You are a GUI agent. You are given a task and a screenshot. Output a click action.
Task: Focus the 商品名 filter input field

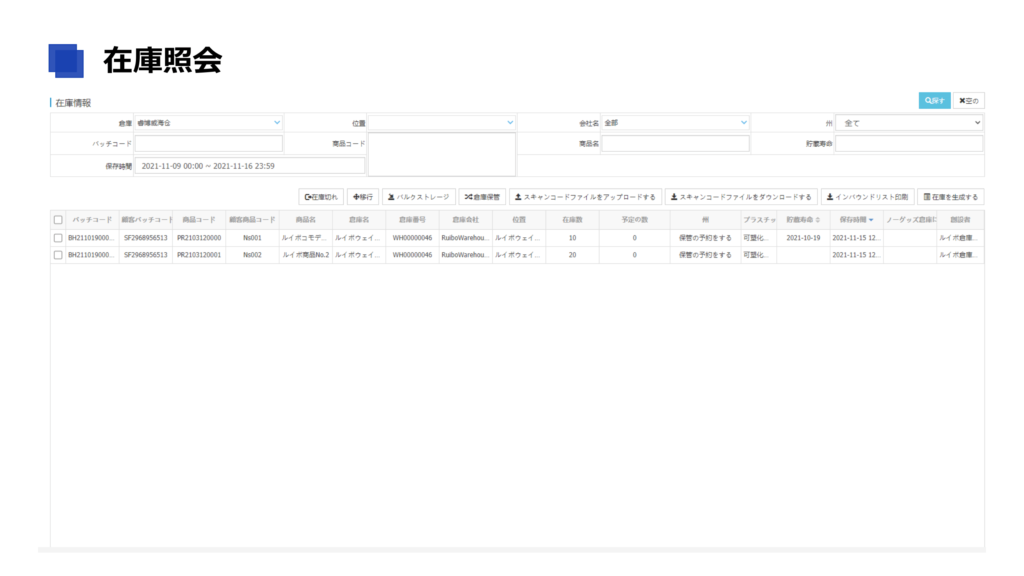(675, 144)
